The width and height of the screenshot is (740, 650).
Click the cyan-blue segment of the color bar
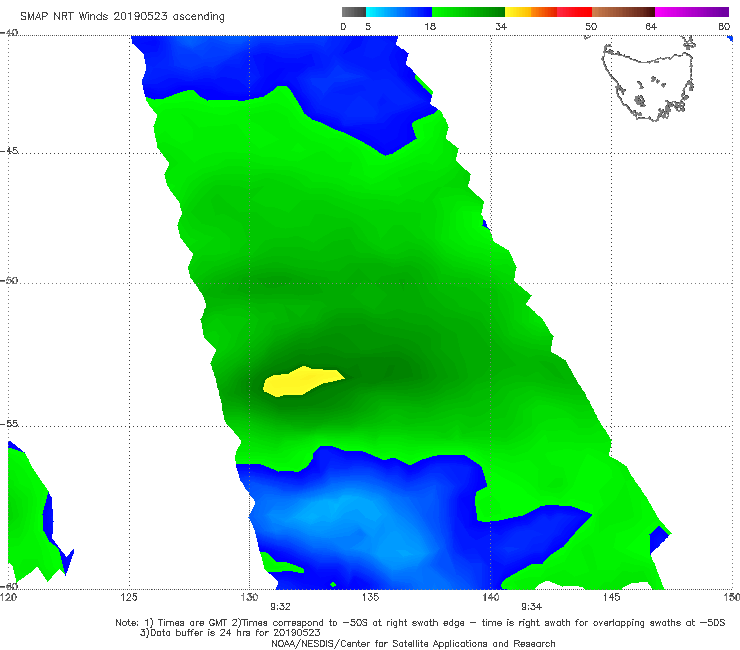tap(399, 12)
